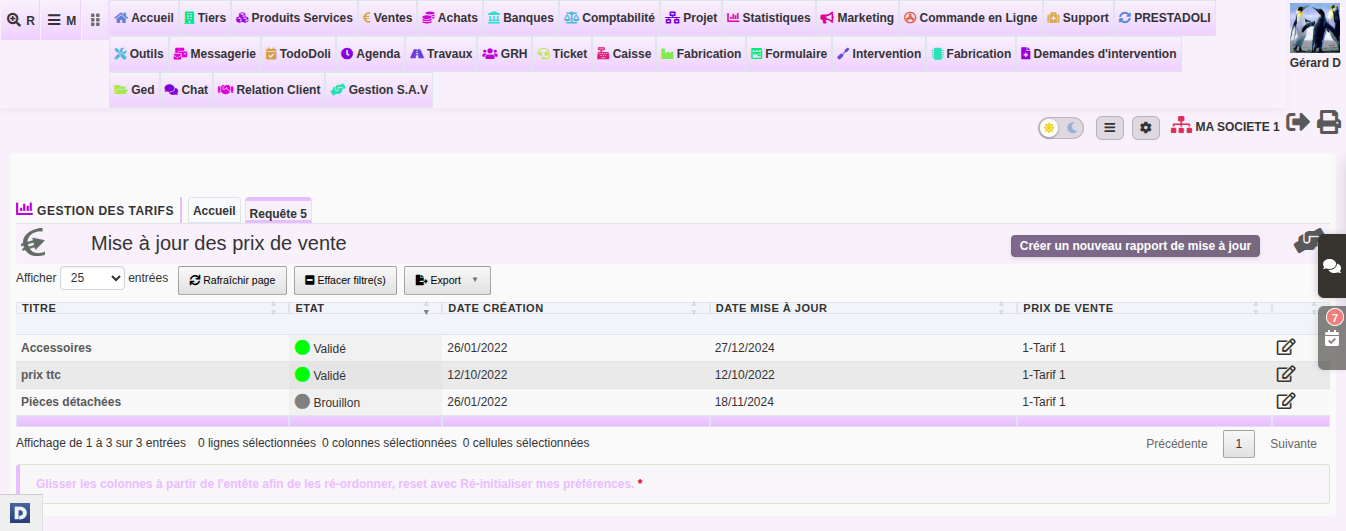
Task: Click the printer icon
Action: point(1329,122)
